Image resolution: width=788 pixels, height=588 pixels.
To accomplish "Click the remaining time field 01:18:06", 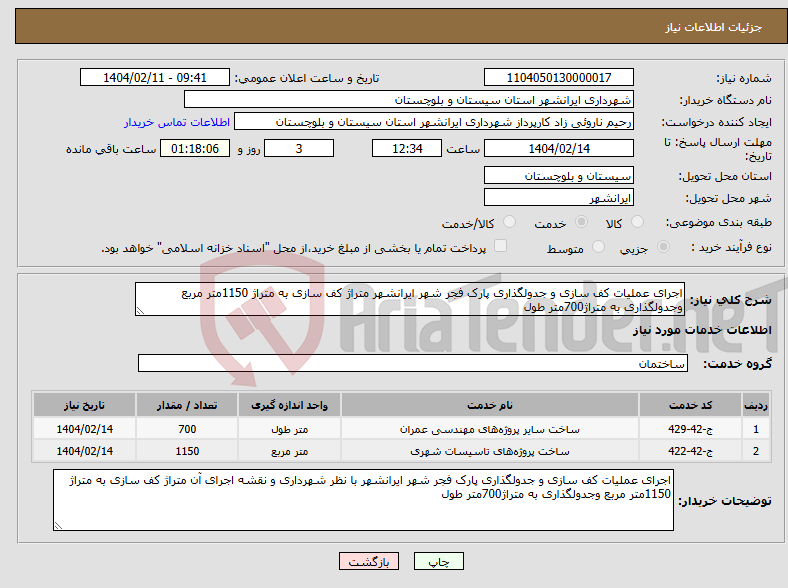I will tap(195, 148).
